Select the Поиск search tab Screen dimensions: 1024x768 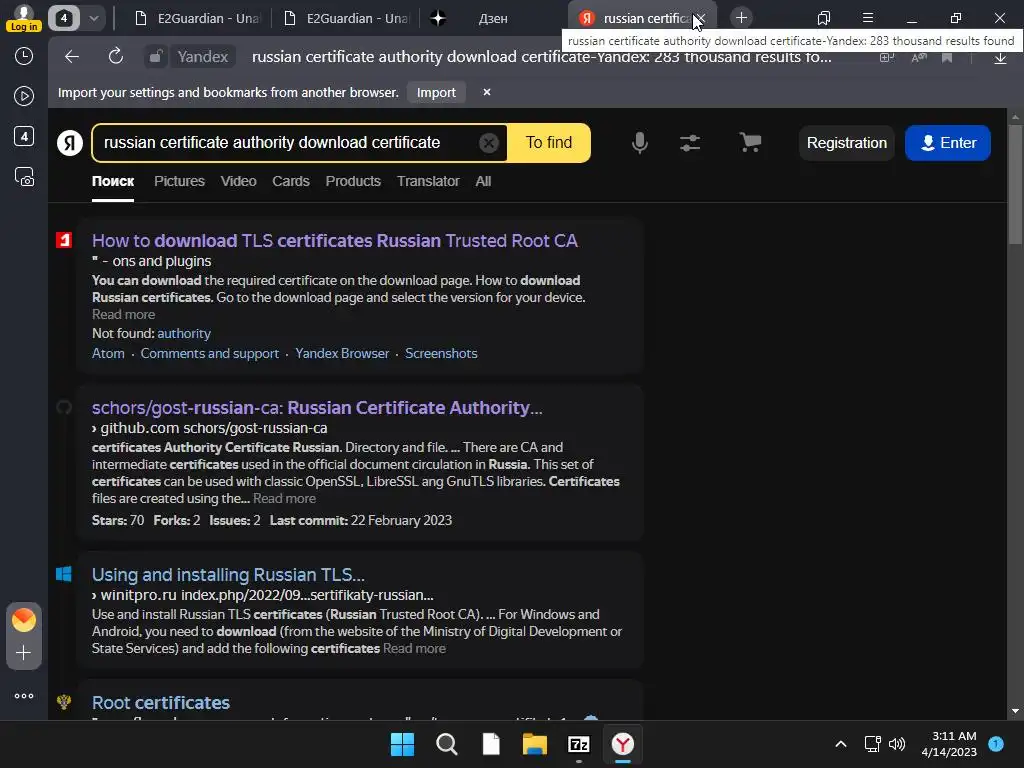pyautogui.click(x=113, y=182)
